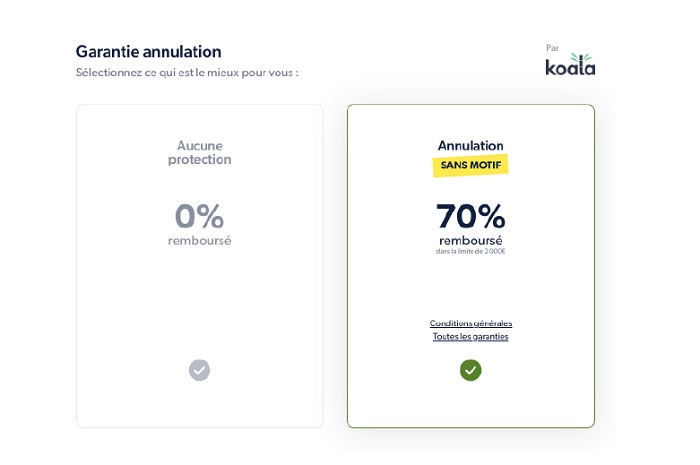Click the "Sélectionnez ce qui est le mieux" subtitle
Image resolution: width=700 pixels, height=465 pixels.
[187, 72]
